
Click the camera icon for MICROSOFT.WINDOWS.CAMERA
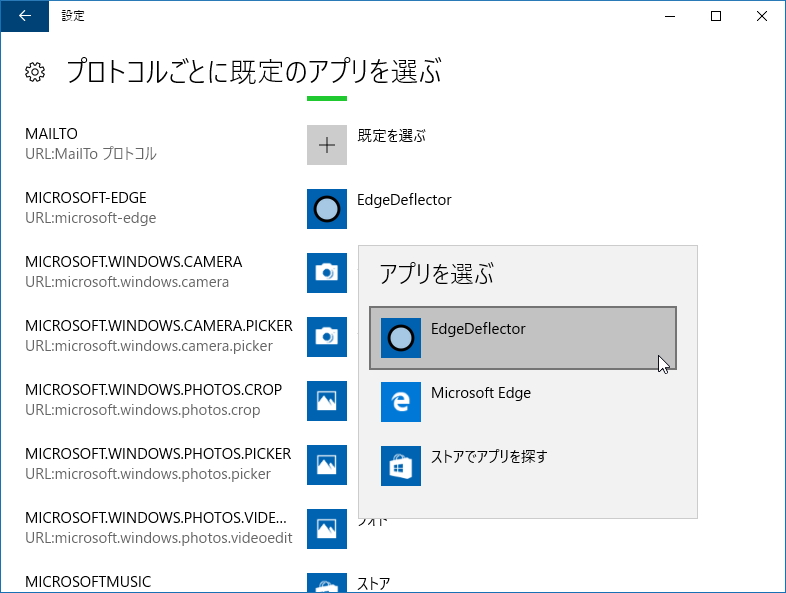pos(327,273)
